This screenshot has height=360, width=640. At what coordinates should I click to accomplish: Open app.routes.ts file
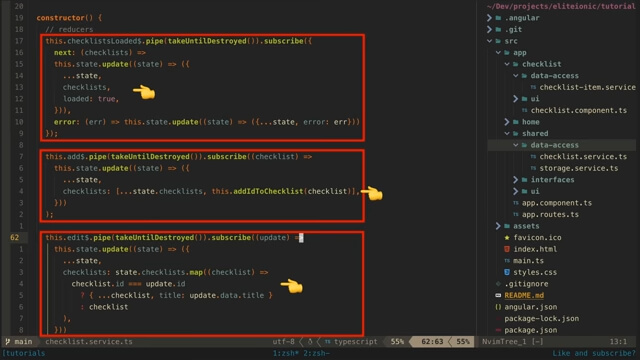click(x=550, y=214)
